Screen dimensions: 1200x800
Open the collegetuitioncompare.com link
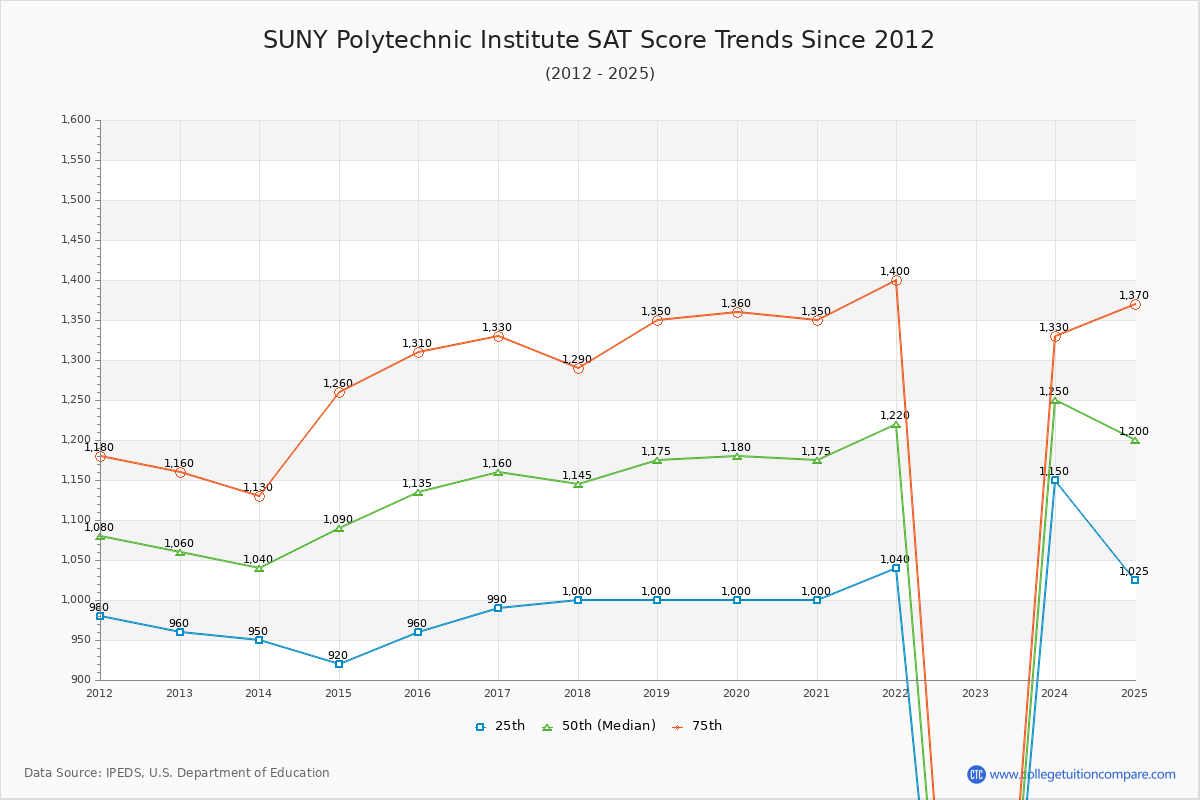point(1083,774)
